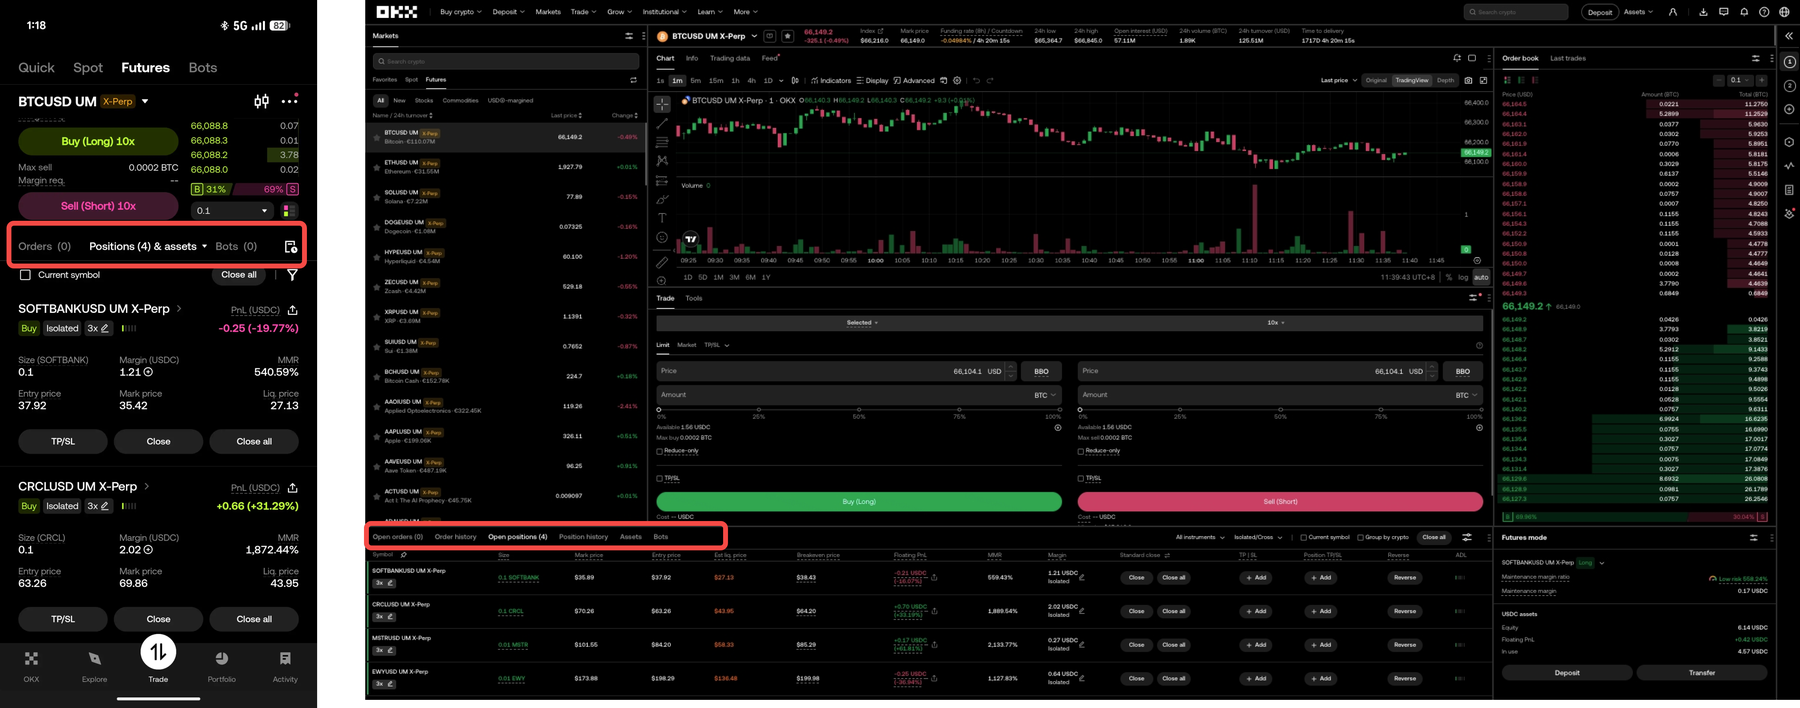This screenshot has width=1800, height=708.
Task: Click the buy-side Price input field
Action: pyautogui.click(x=836, y=371)
